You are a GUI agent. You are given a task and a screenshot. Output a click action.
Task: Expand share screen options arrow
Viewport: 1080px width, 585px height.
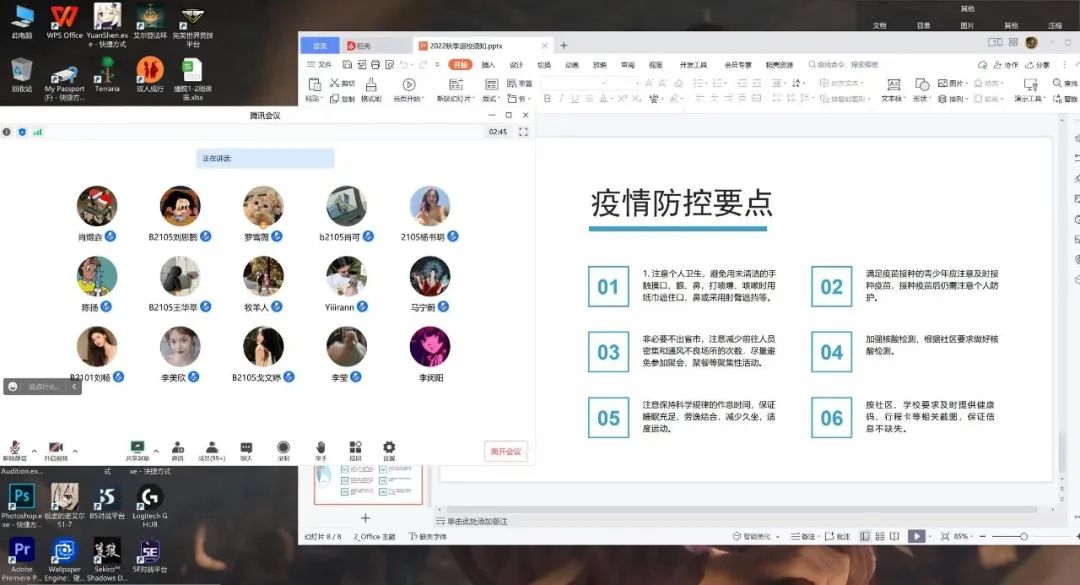pos(156,451)
